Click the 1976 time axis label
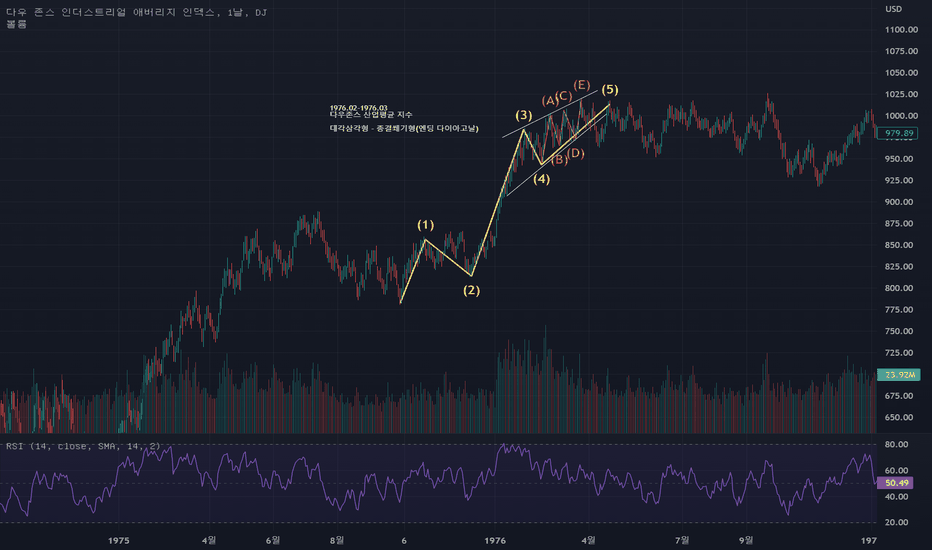Viewport: 932px width, 550px height. point(495,540)
